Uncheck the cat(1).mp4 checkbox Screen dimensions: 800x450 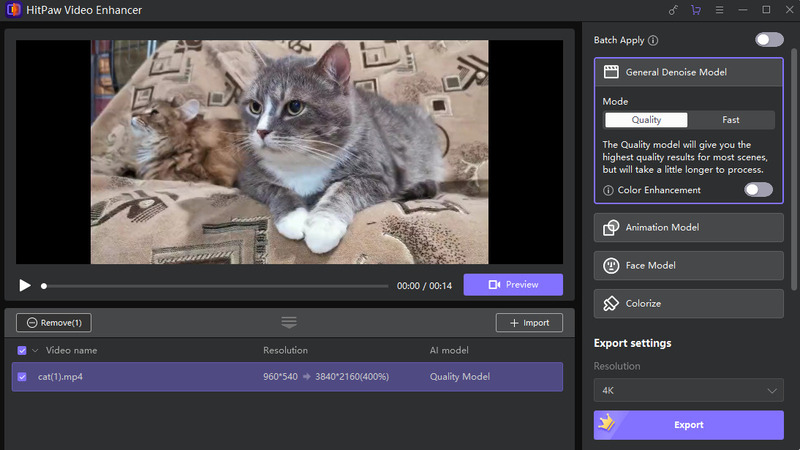pos(23,377)
